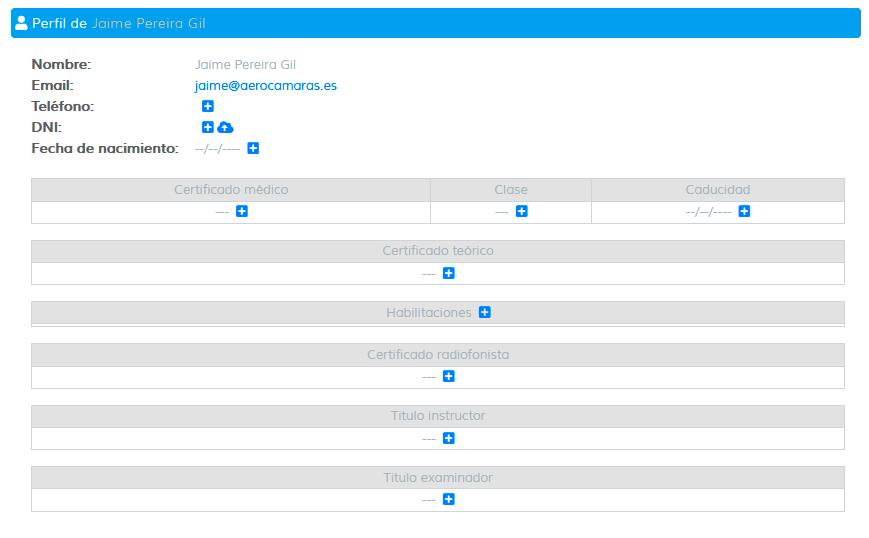Click Jaime Pereira Gil name in header
The image size is (869, 538).
click(x=148, y=23)
